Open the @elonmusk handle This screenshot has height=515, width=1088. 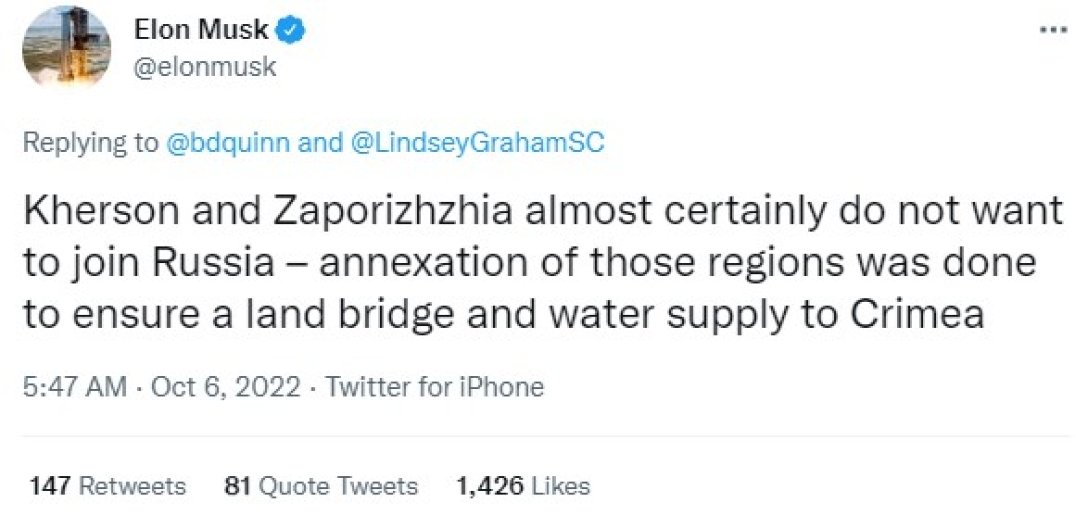pyautogui.click(x=205, y=67)
